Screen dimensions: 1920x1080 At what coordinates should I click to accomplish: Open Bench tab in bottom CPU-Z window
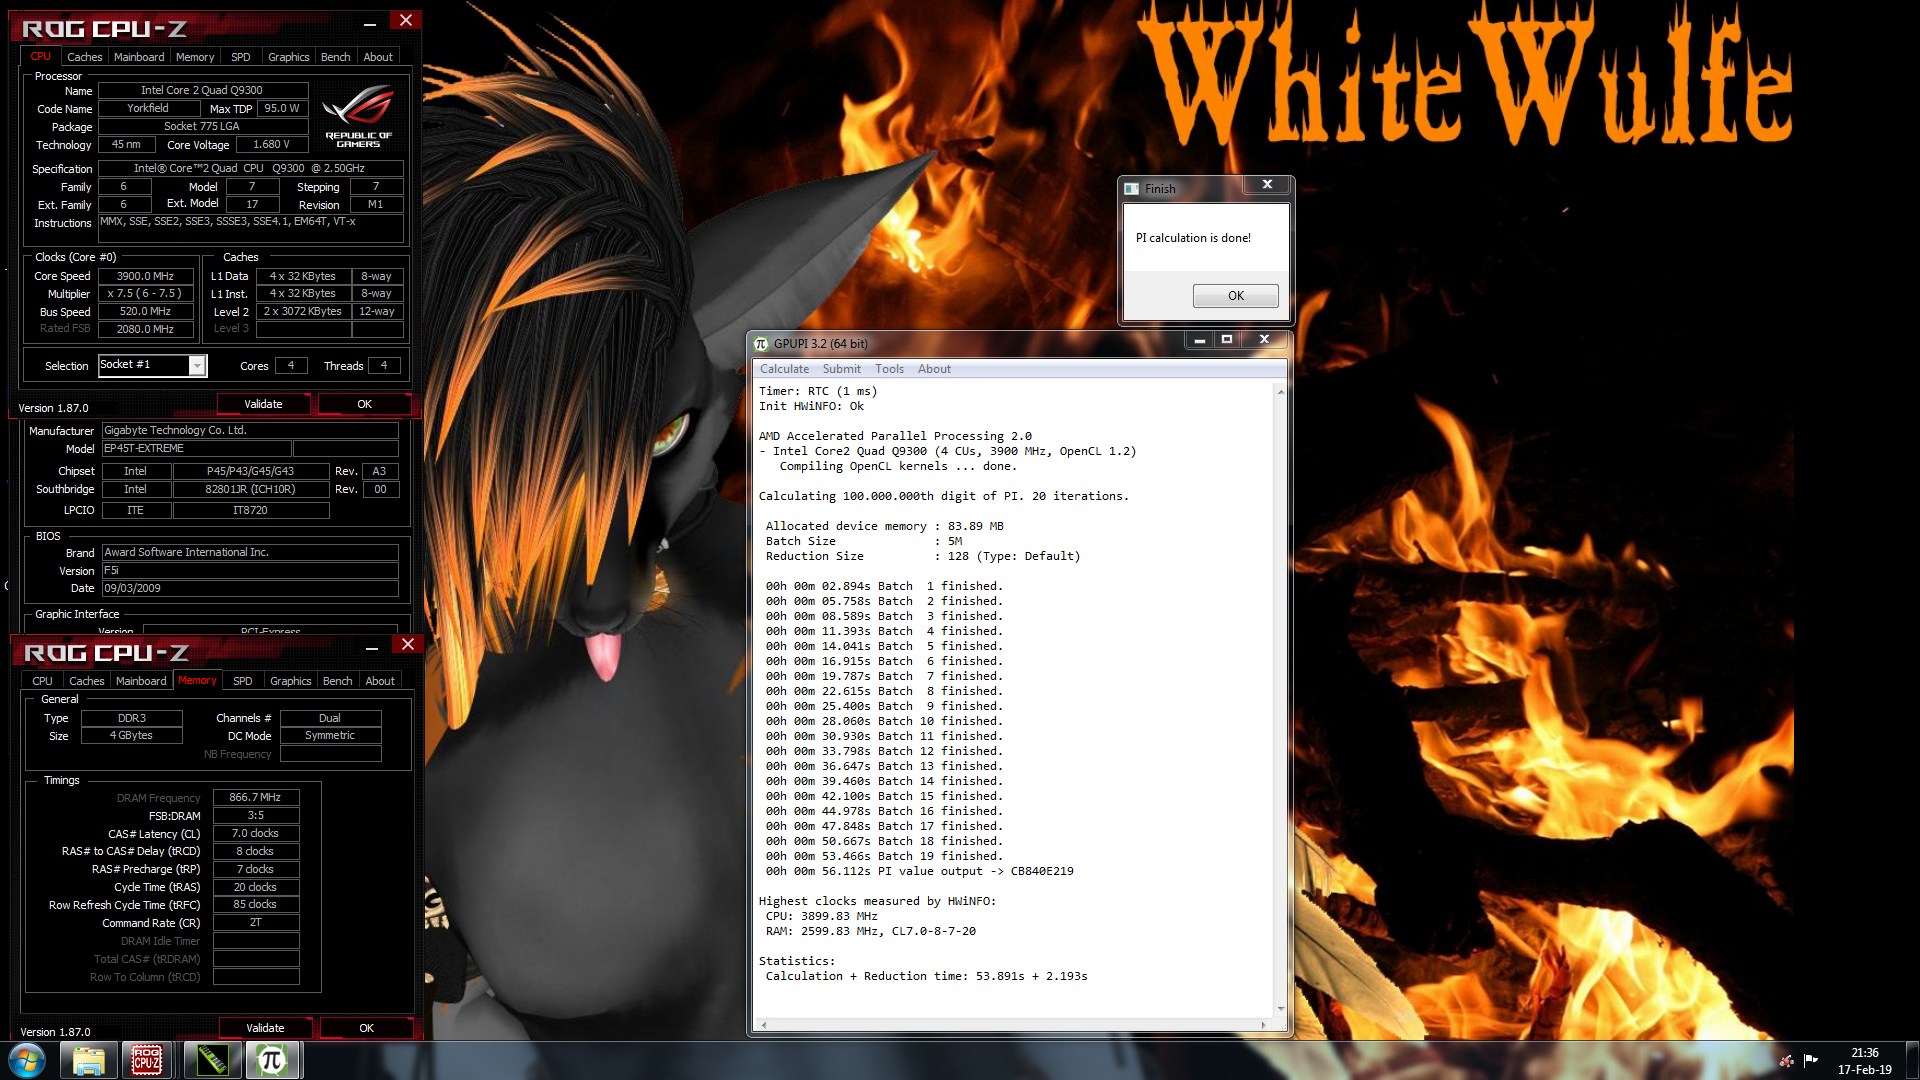[337, 681]
